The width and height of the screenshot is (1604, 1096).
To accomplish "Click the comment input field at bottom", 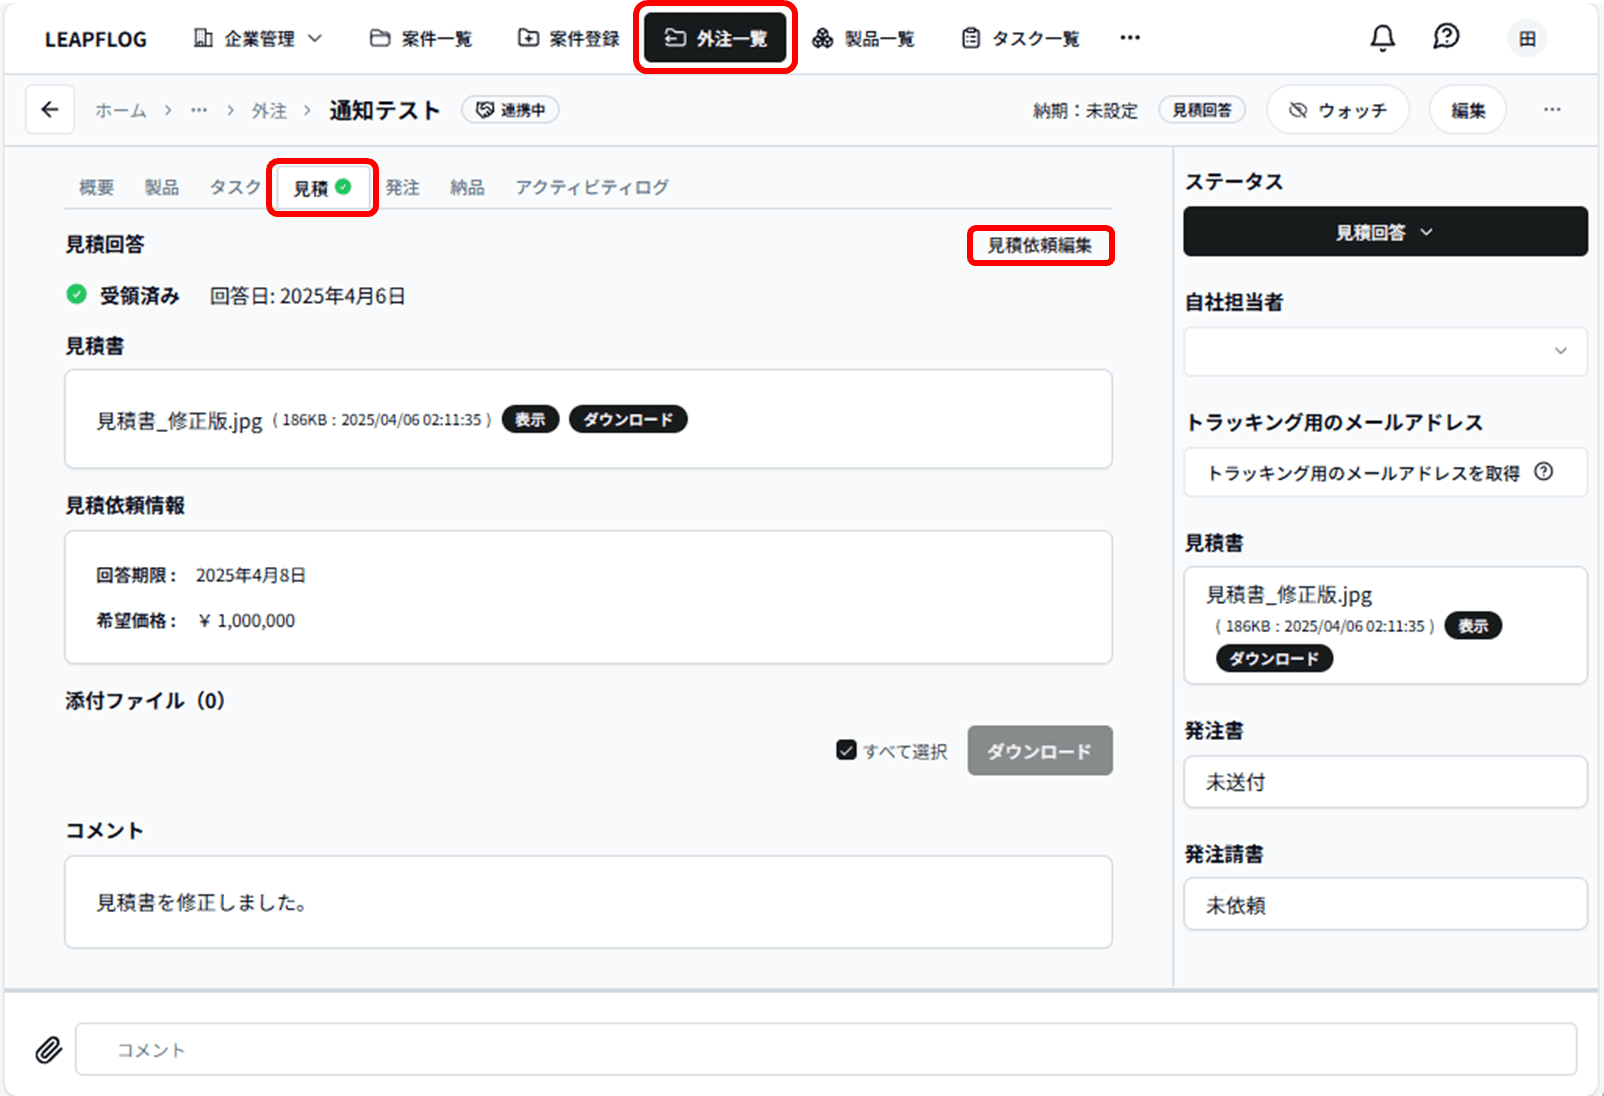I will point(825,1050).
